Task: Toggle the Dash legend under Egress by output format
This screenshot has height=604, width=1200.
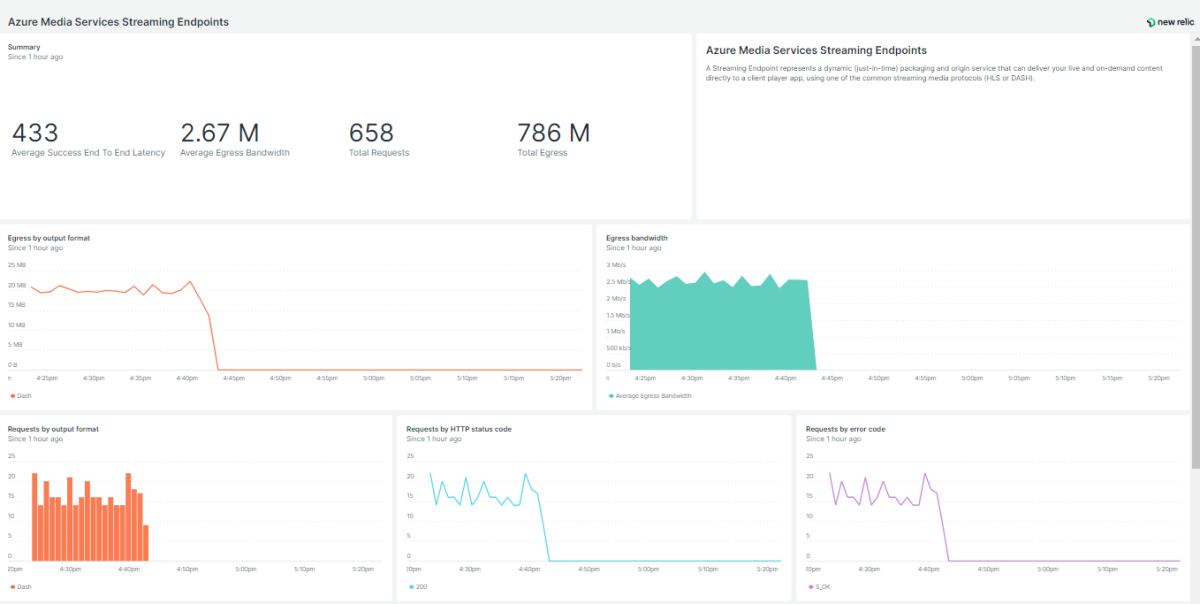Action: pyautogui.click(x=21, y=396)
